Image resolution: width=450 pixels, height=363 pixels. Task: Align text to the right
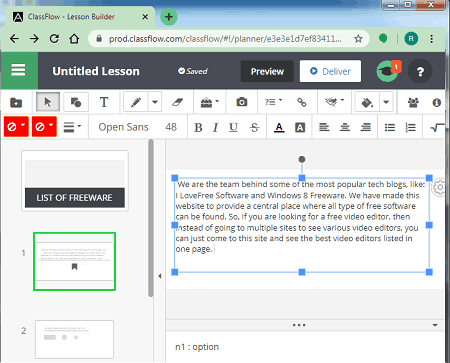click(366, 127)
